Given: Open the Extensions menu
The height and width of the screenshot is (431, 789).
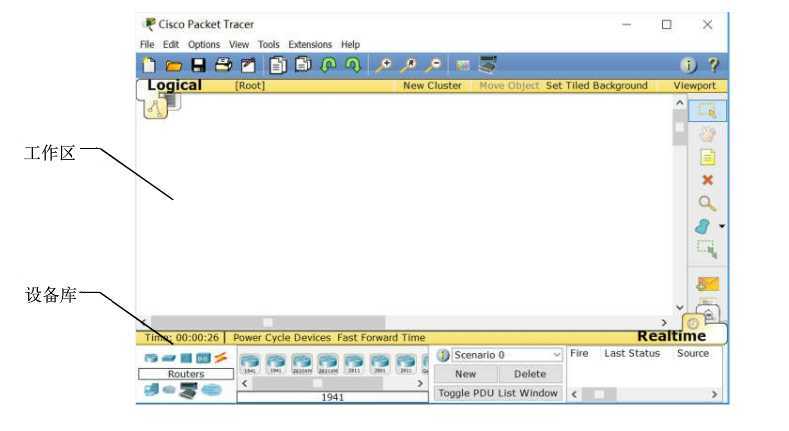Looking at the screenshot, I should [310, 44].
